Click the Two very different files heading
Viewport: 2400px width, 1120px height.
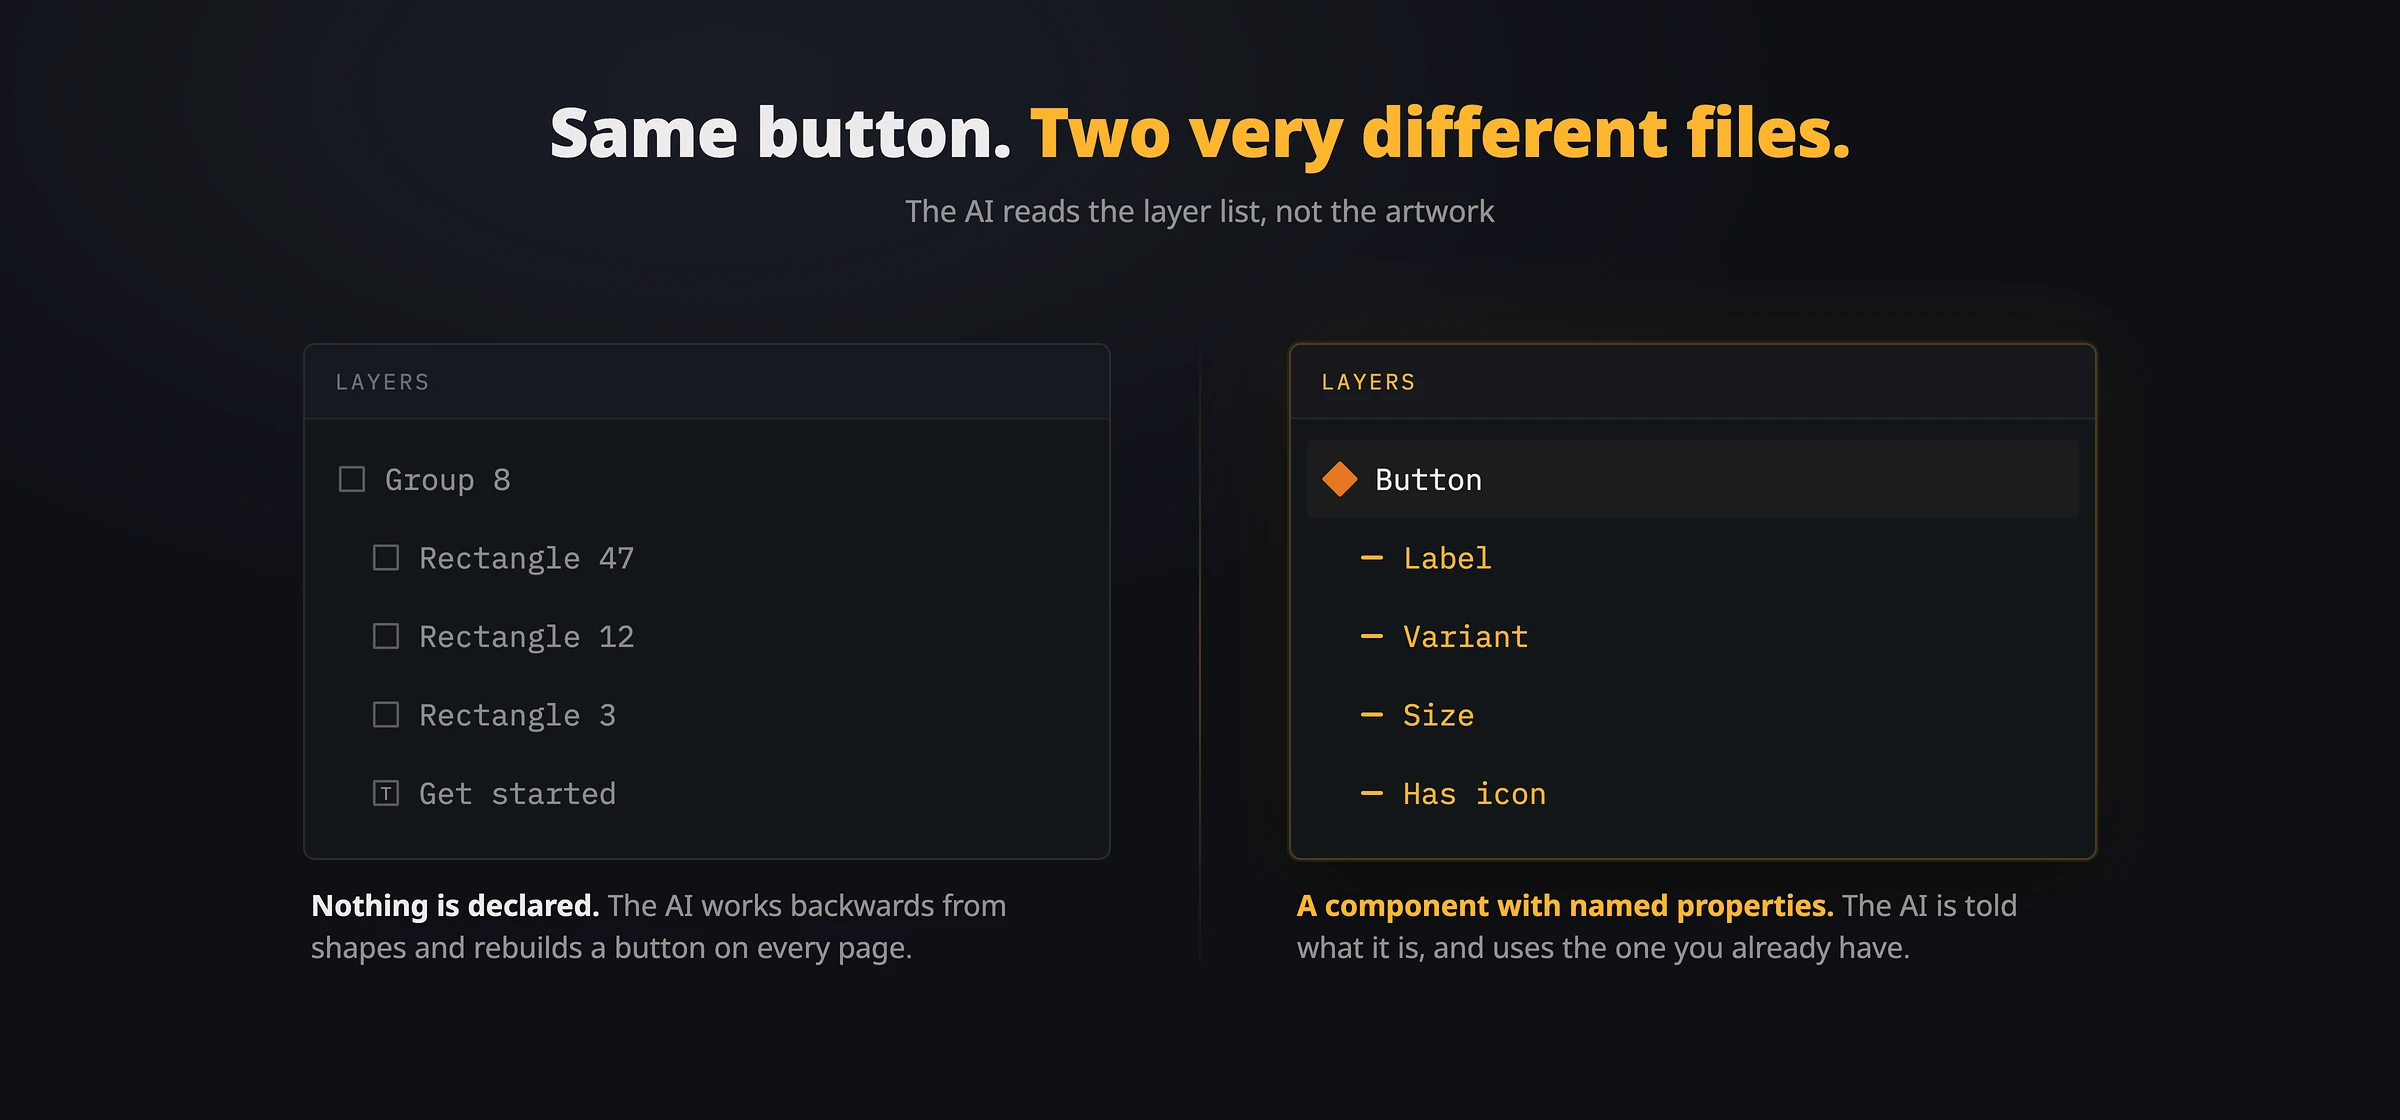click(x=1440, y=134)
